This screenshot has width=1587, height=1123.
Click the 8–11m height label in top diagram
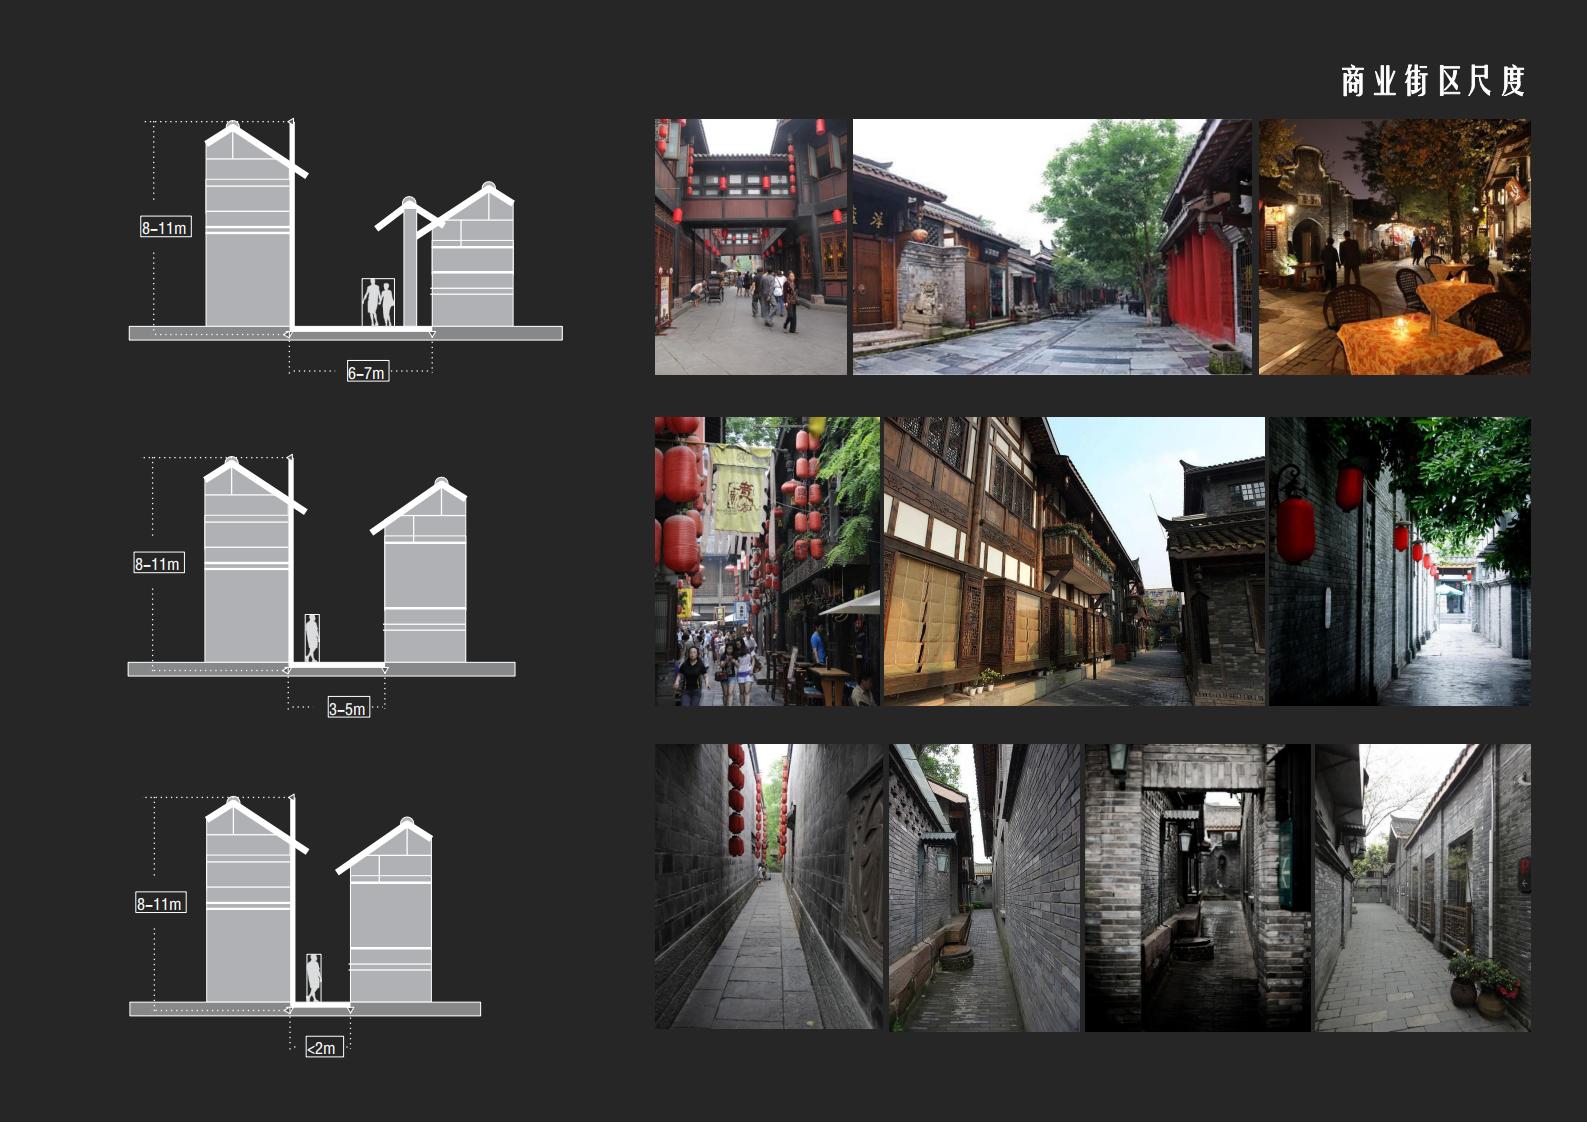[165, 227]
